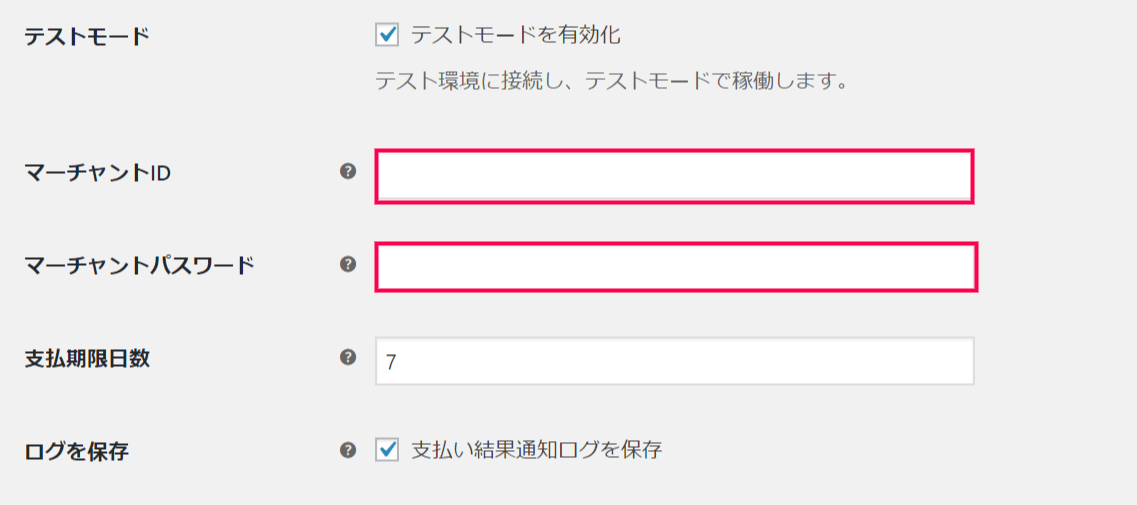Image resolution: width=1137 pixels, height=505 pixels.
Task: Click the テストモード setting label
Action: 87,36
